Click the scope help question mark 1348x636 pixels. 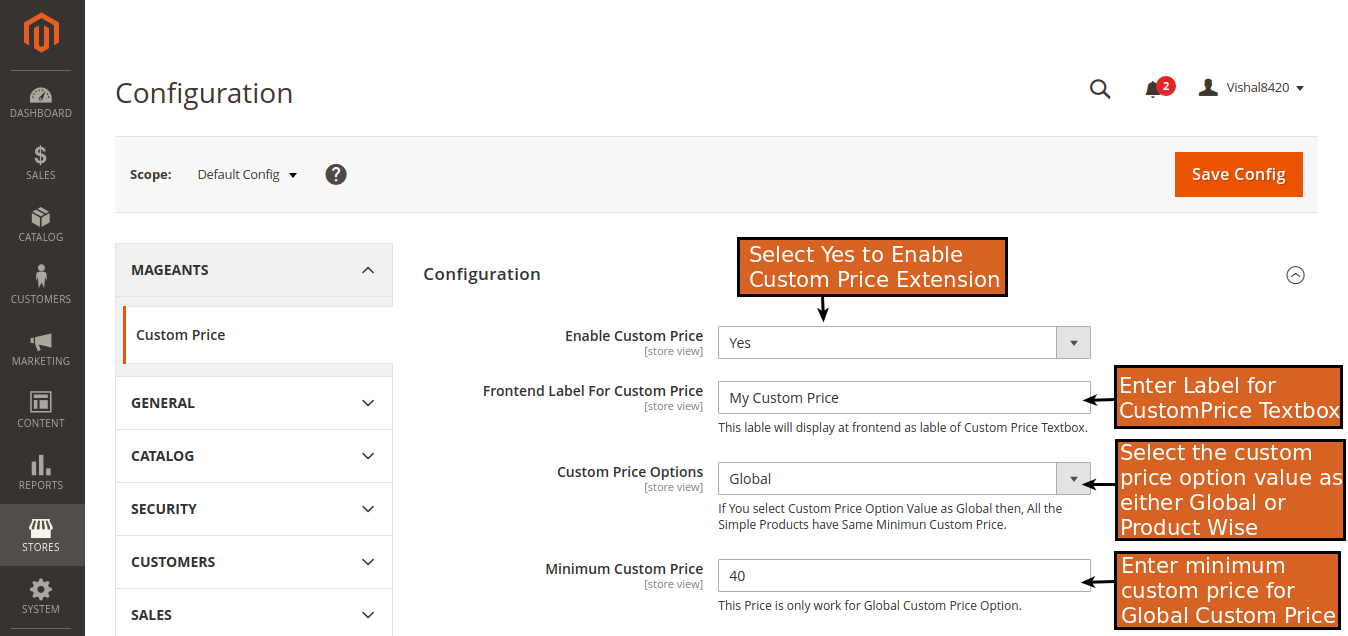(335, 173)
